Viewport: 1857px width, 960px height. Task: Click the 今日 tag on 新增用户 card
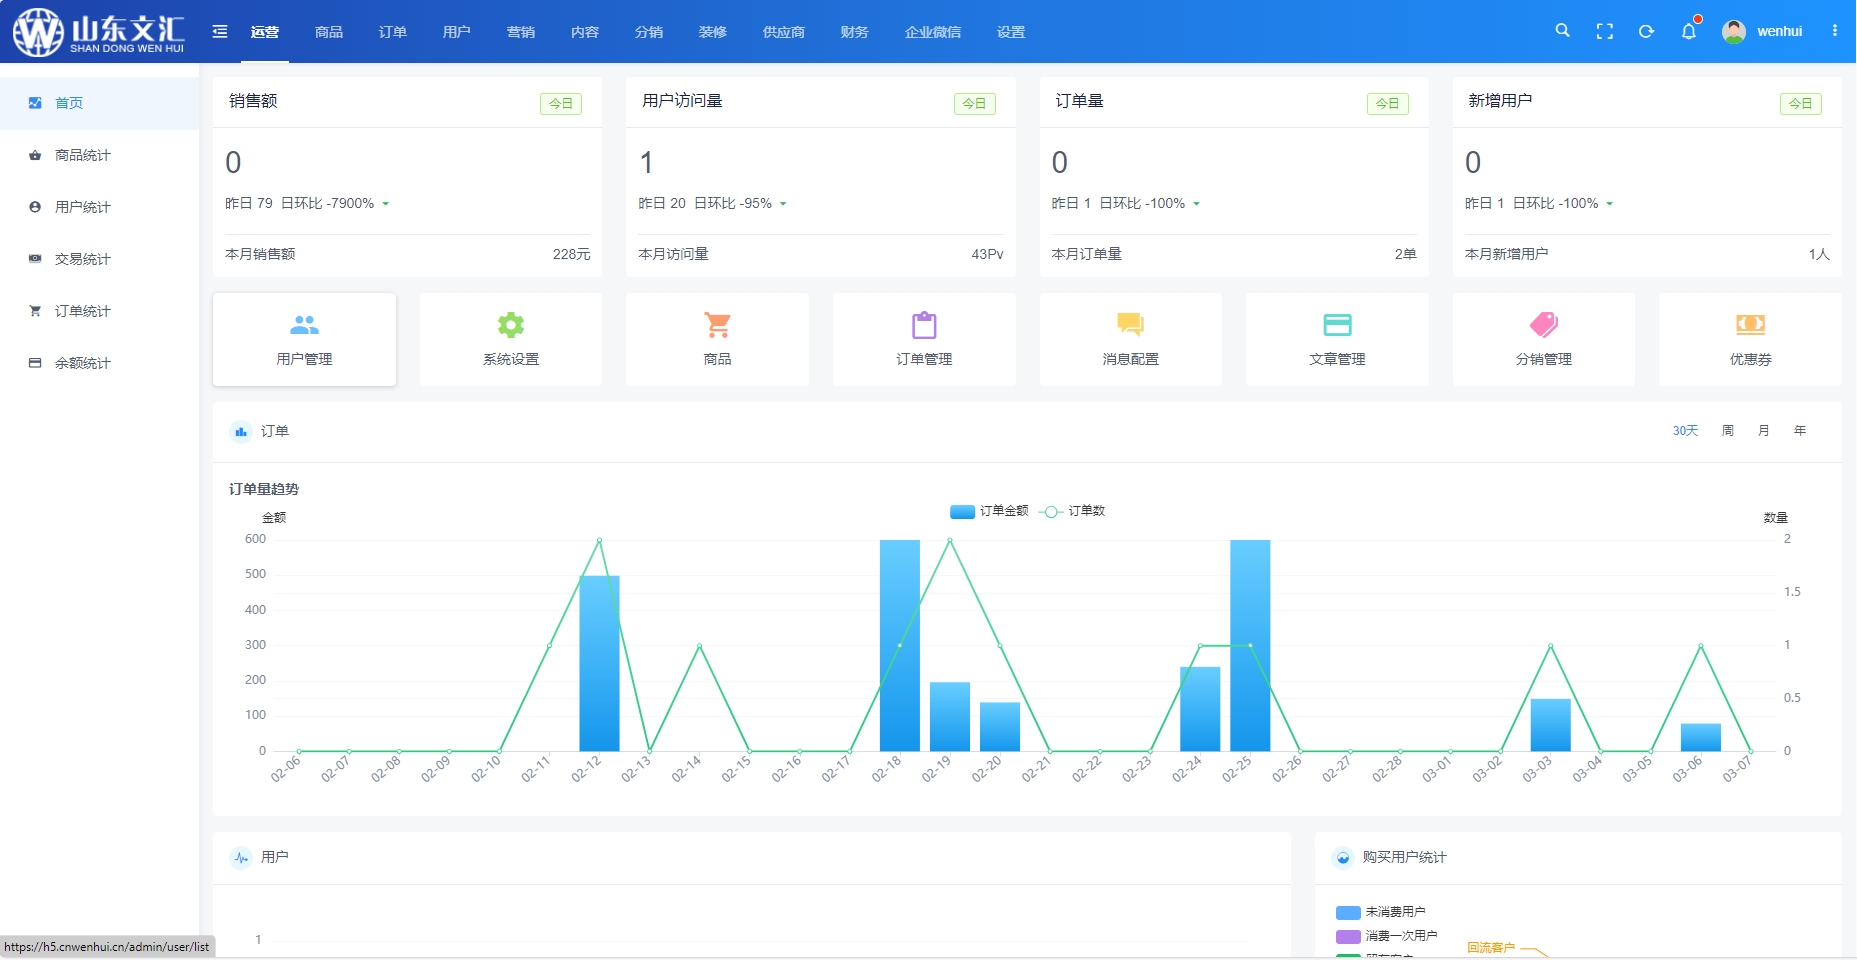(x=1801, y=103)
